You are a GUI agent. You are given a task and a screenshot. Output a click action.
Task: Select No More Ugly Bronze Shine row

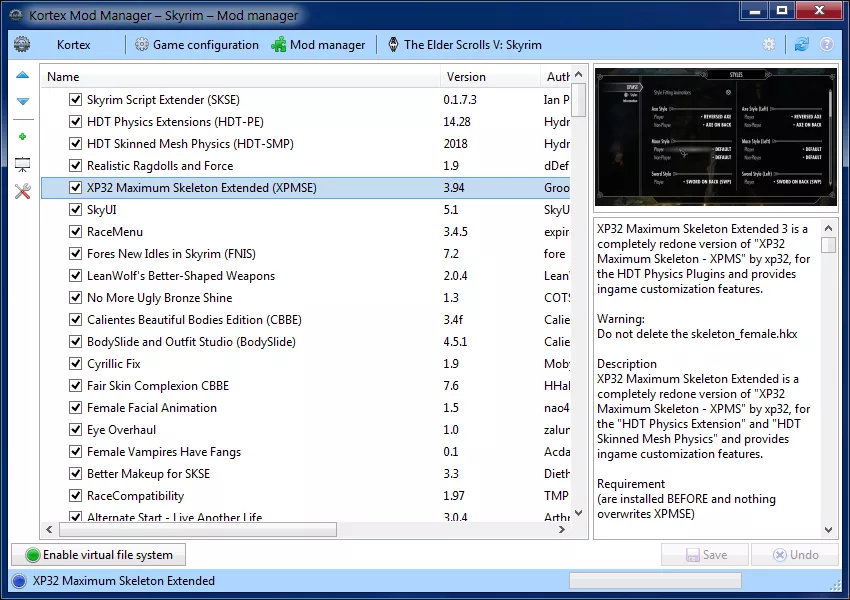pyautogui.click(x=306, y=298)
